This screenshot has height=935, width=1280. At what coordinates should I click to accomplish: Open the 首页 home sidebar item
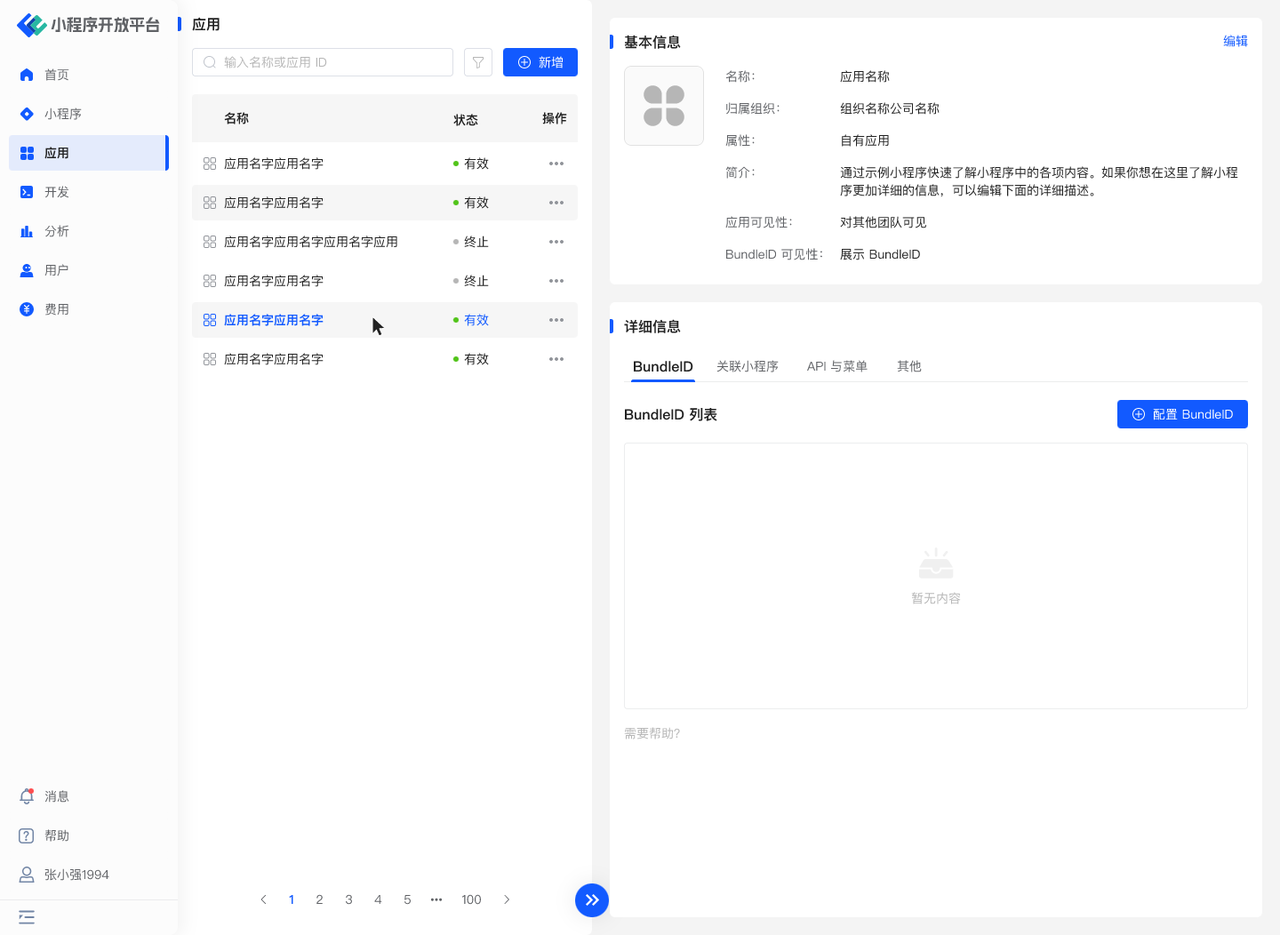56,75
